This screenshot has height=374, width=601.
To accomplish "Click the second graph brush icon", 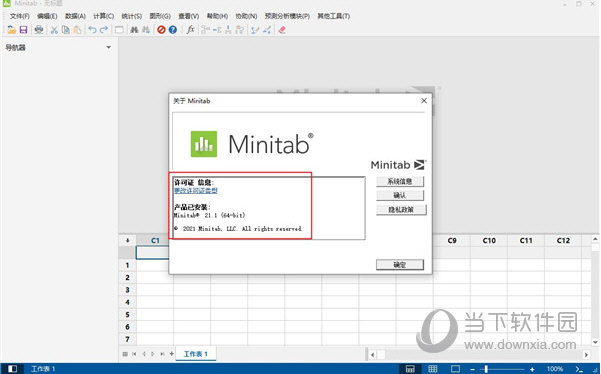I will (267, 30).
